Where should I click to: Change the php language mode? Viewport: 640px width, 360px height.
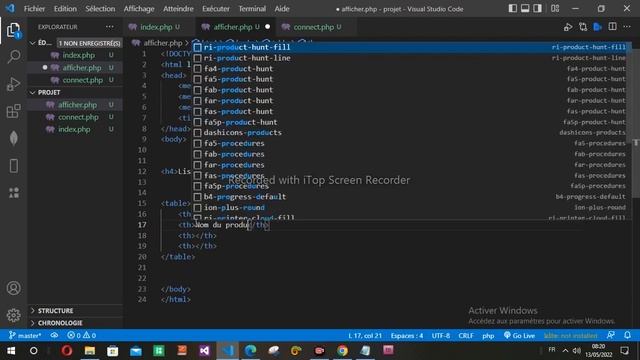[488, 336]
